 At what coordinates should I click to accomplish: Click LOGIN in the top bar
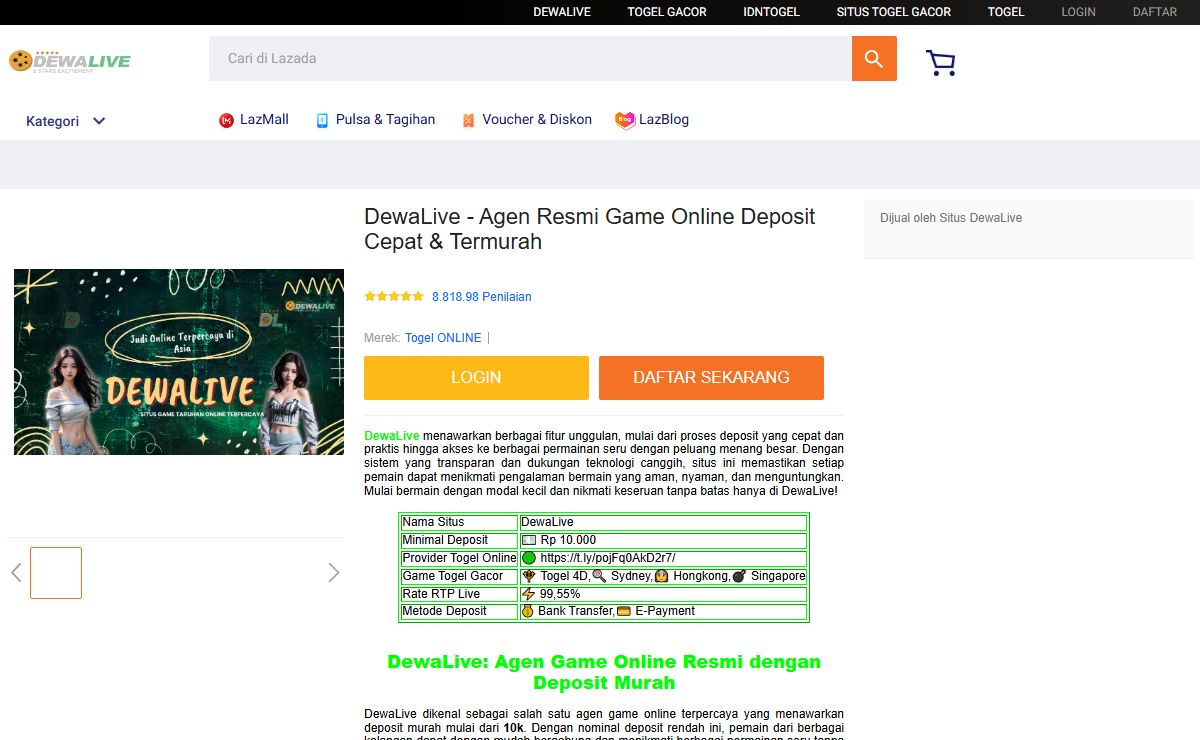(1078, 12)
